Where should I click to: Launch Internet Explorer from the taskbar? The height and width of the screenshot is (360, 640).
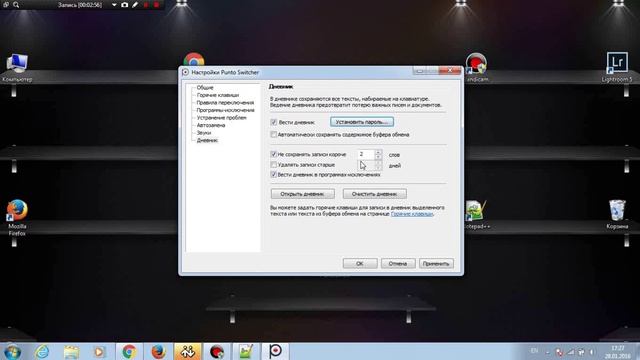click(42, 351)
